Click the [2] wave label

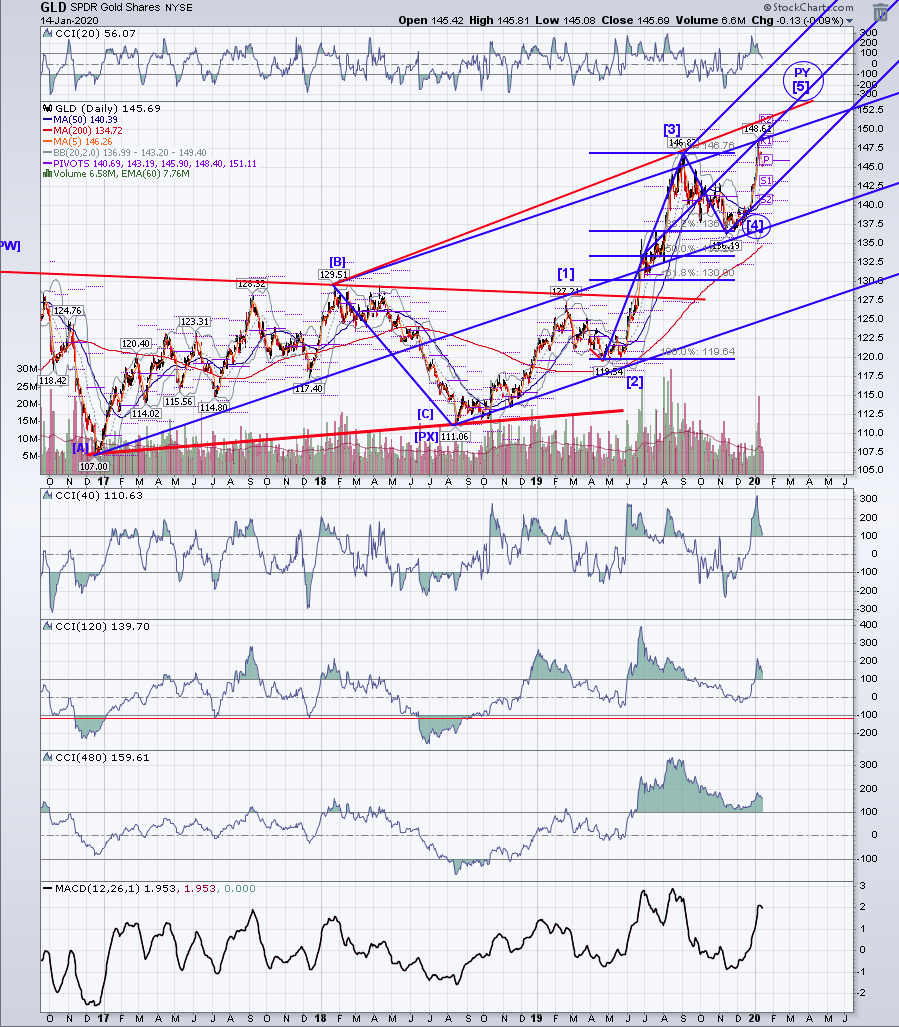[x=634, y=382]
